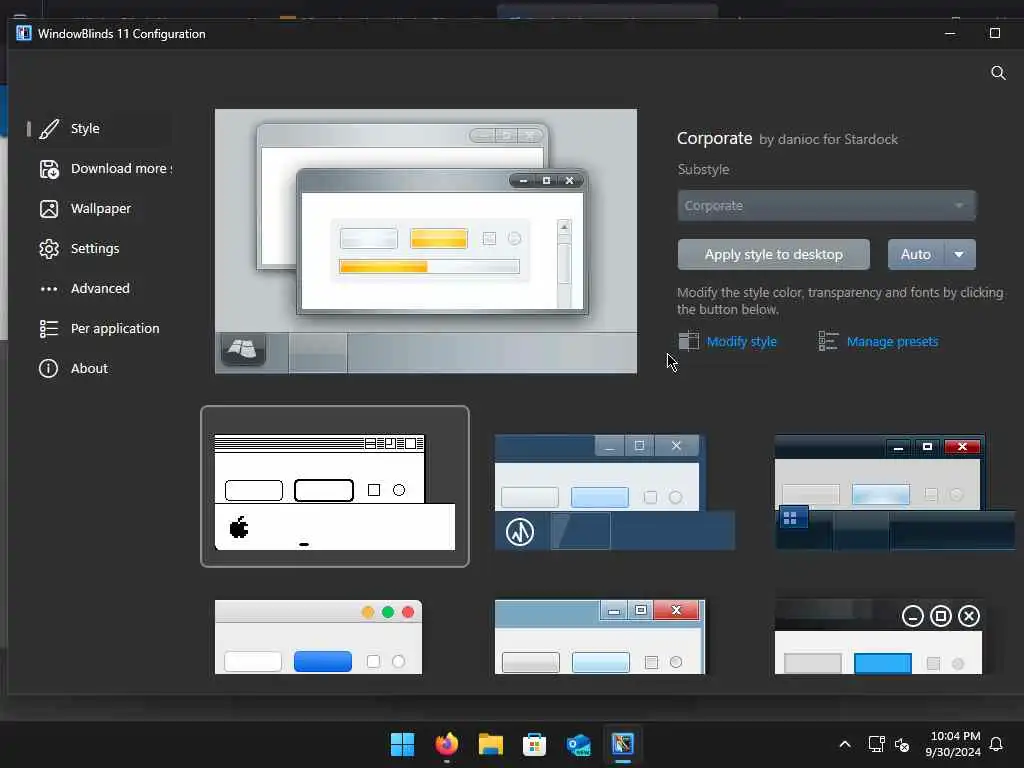Click the Wallpaper picture icon
This screenshot has width=1024, height=768.
49,209
